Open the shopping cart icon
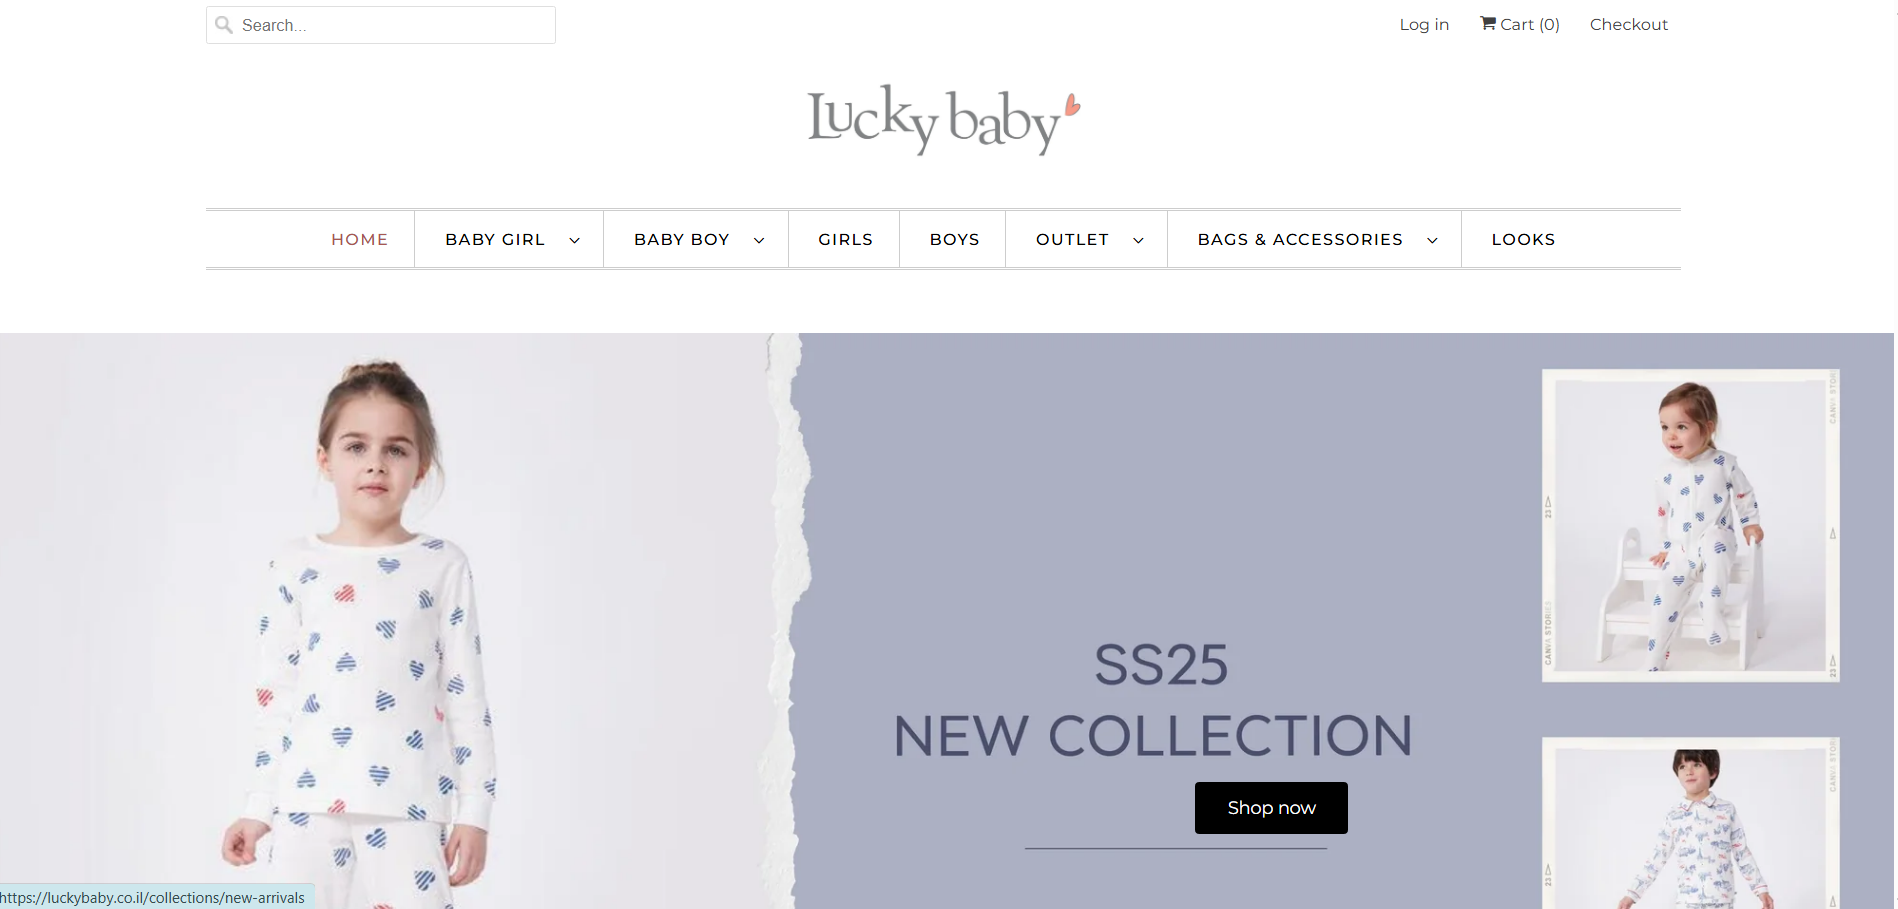Image resolution: width=1898 pixels, height=909 pixels. 1488,23
